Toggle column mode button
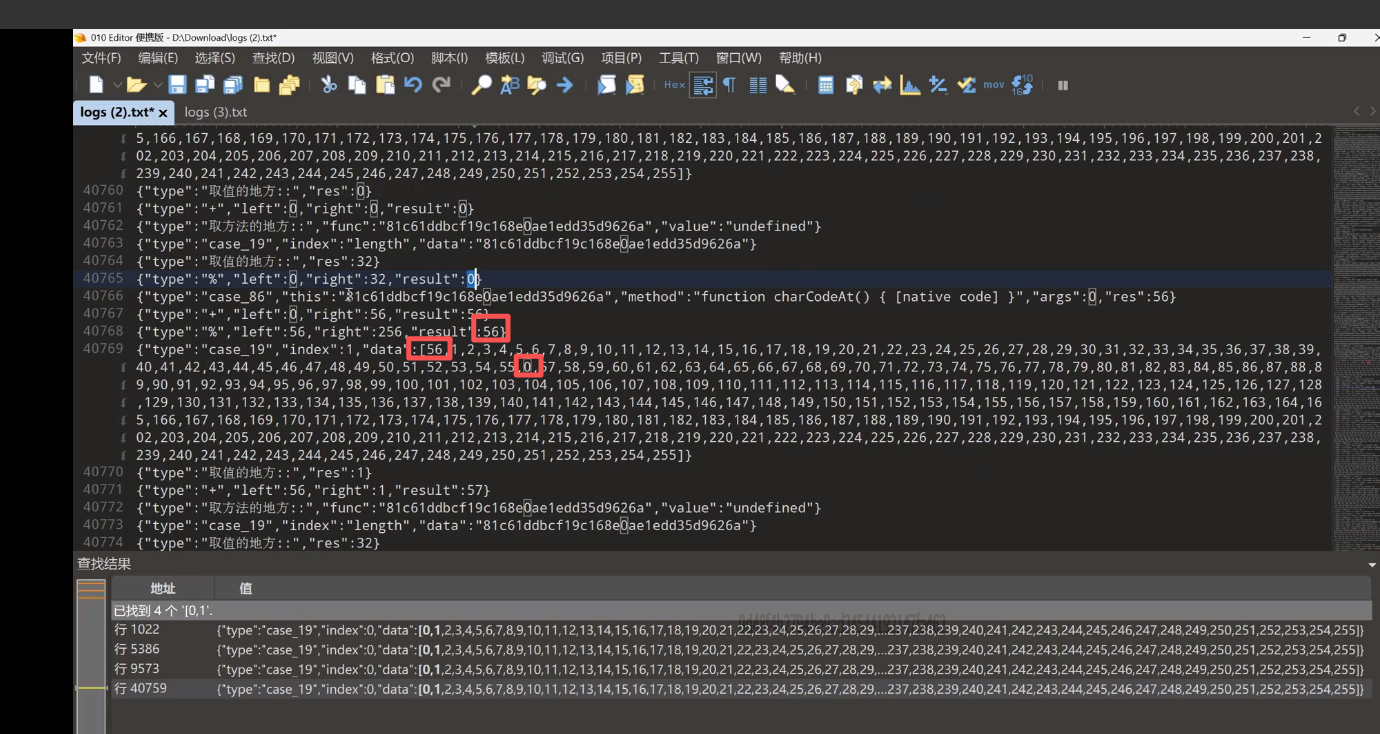 pos(758,85)
